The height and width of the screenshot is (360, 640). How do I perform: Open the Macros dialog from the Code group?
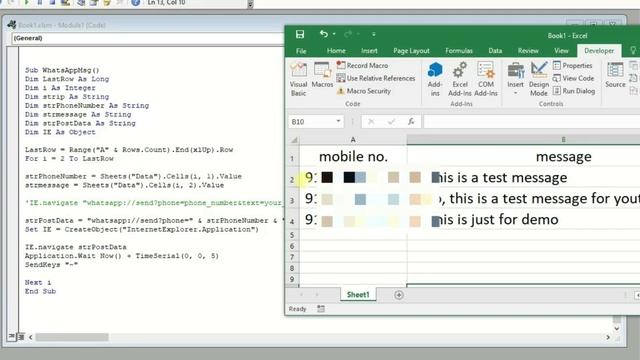pos(322,75)
